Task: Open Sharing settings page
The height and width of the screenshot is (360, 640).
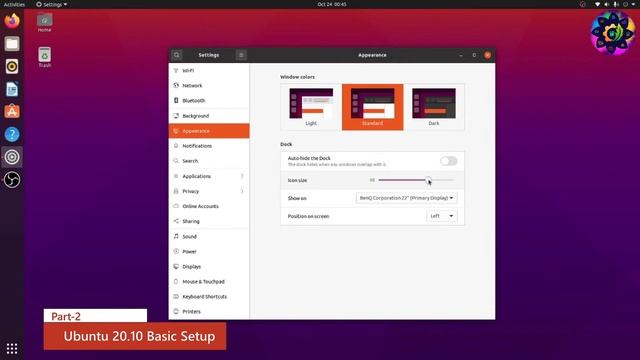Action: tap(209, 221)
